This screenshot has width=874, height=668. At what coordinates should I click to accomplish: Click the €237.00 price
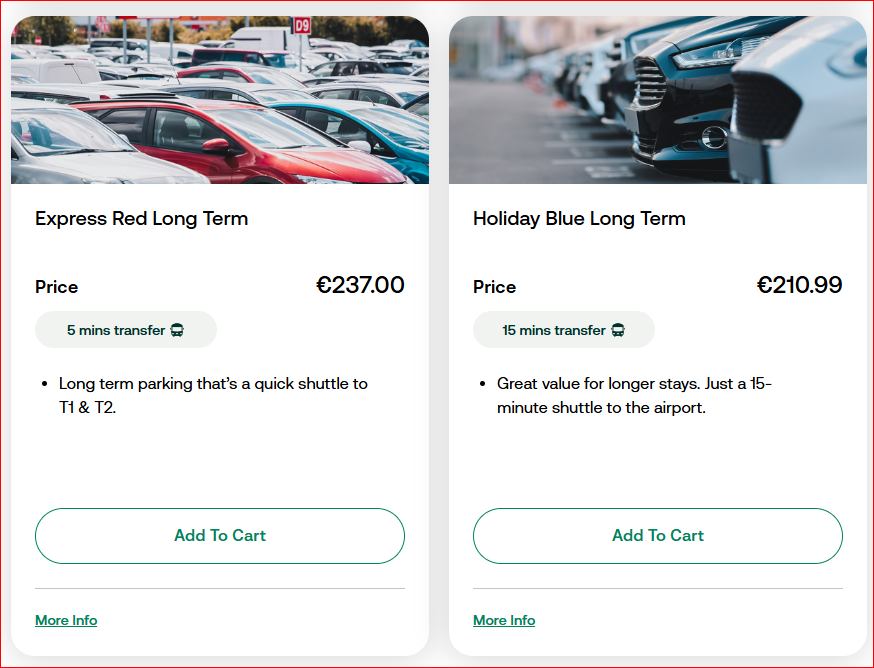click(x=360, y=285)
